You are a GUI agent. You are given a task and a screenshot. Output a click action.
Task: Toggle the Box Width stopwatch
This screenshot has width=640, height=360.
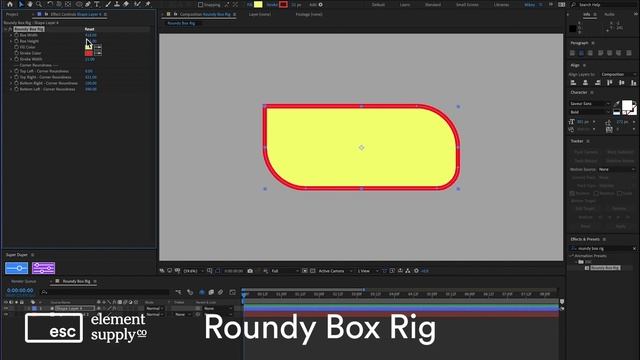tap(17, 35)
